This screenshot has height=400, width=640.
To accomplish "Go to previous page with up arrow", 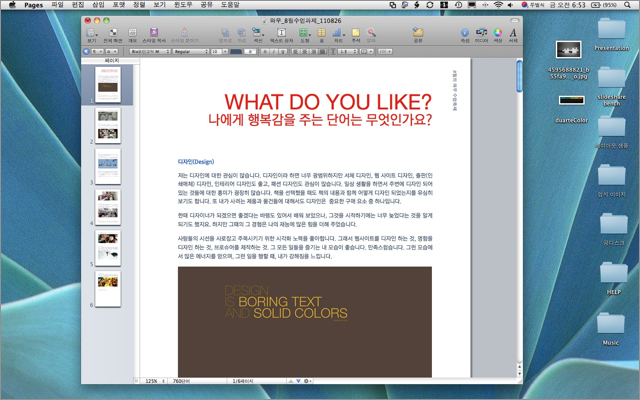I will (x=291, y=381).
